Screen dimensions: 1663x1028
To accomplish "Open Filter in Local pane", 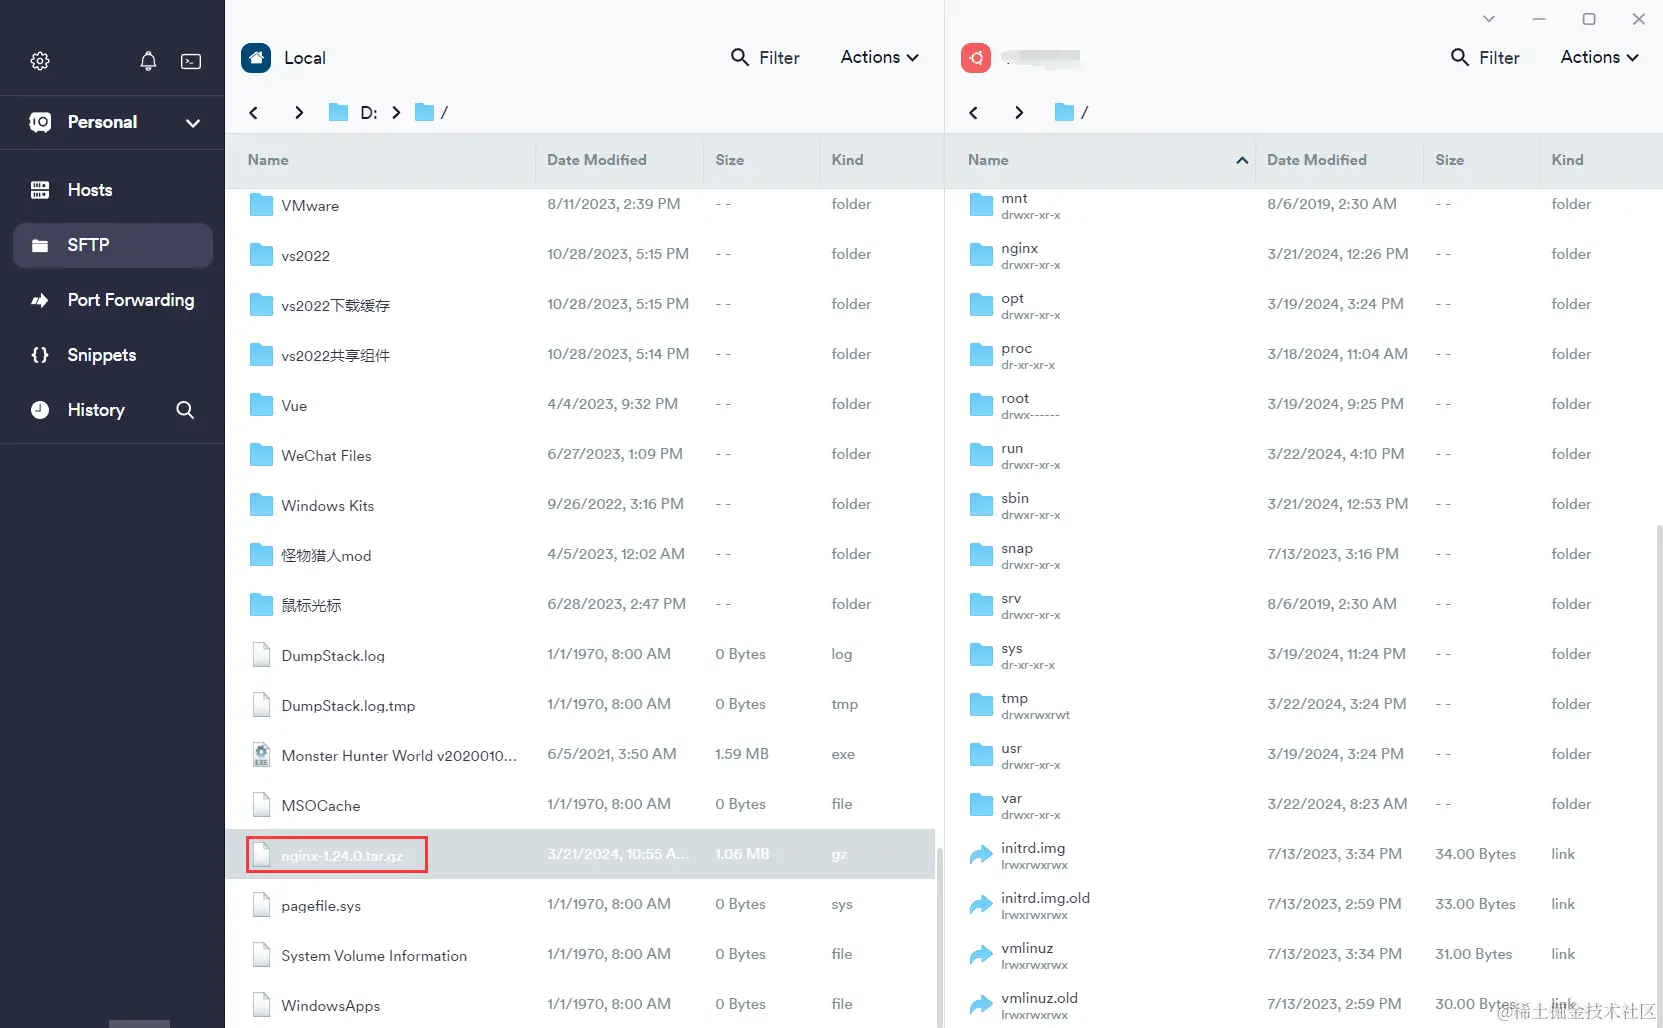I will (x=765, y=58).
